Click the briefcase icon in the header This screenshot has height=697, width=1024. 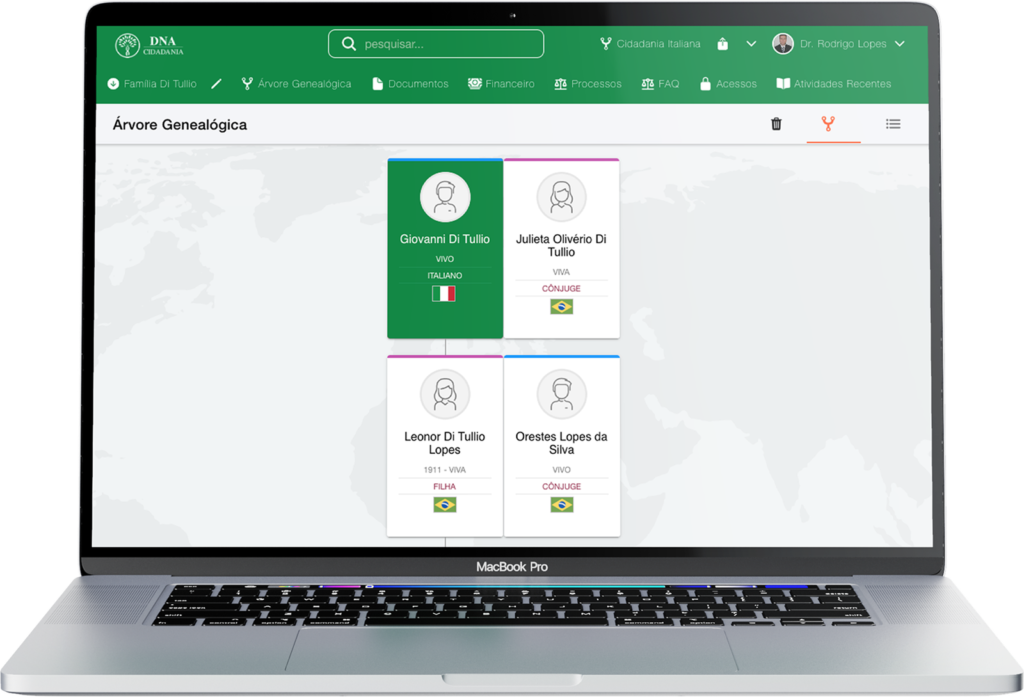(722, 44)
